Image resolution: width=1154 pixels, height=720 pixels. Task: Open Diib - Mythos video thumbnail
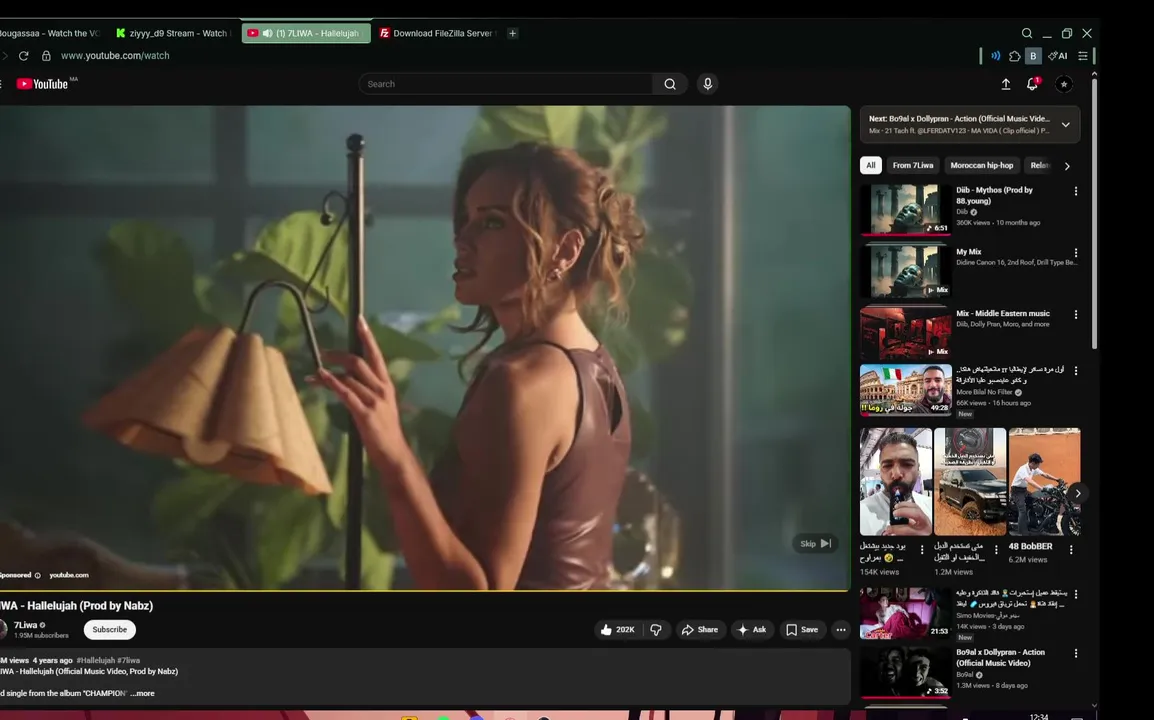[x=905, y=209]
